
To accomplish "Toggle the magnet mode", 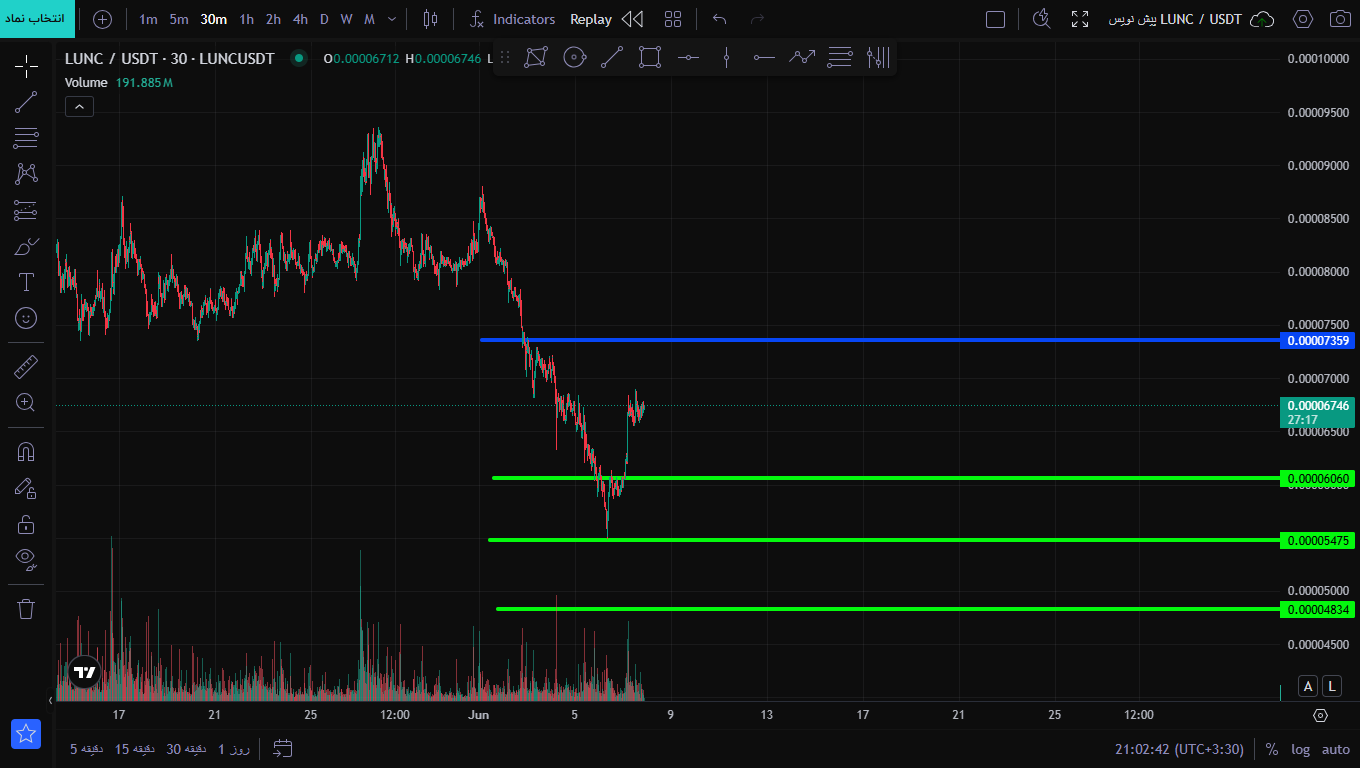I will click(x=27, y=452).
